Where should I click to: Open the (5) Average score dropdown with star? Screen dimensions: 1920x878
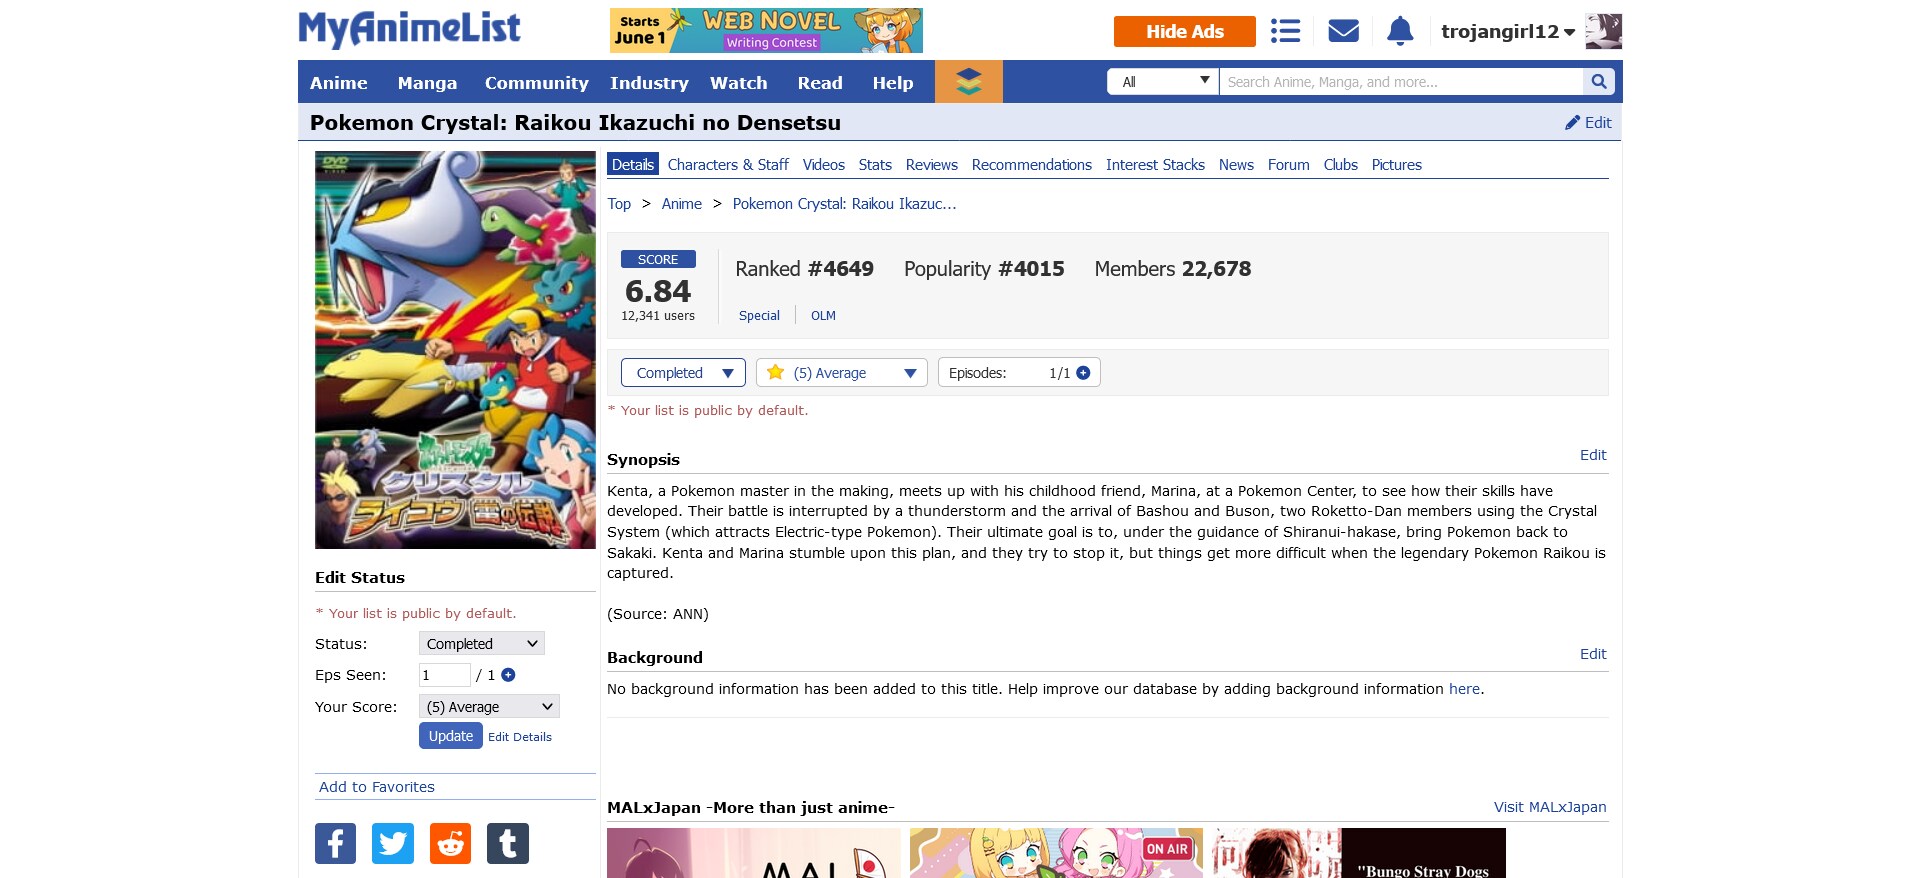point(842,373)
